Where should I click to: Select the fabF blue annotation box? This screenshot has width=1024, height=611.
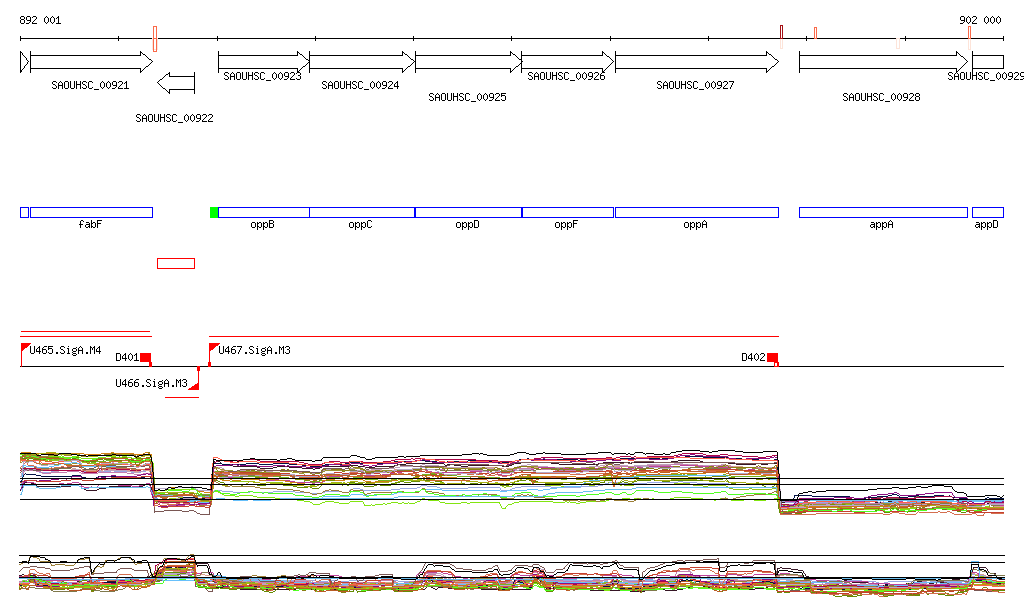coord(91,212)
